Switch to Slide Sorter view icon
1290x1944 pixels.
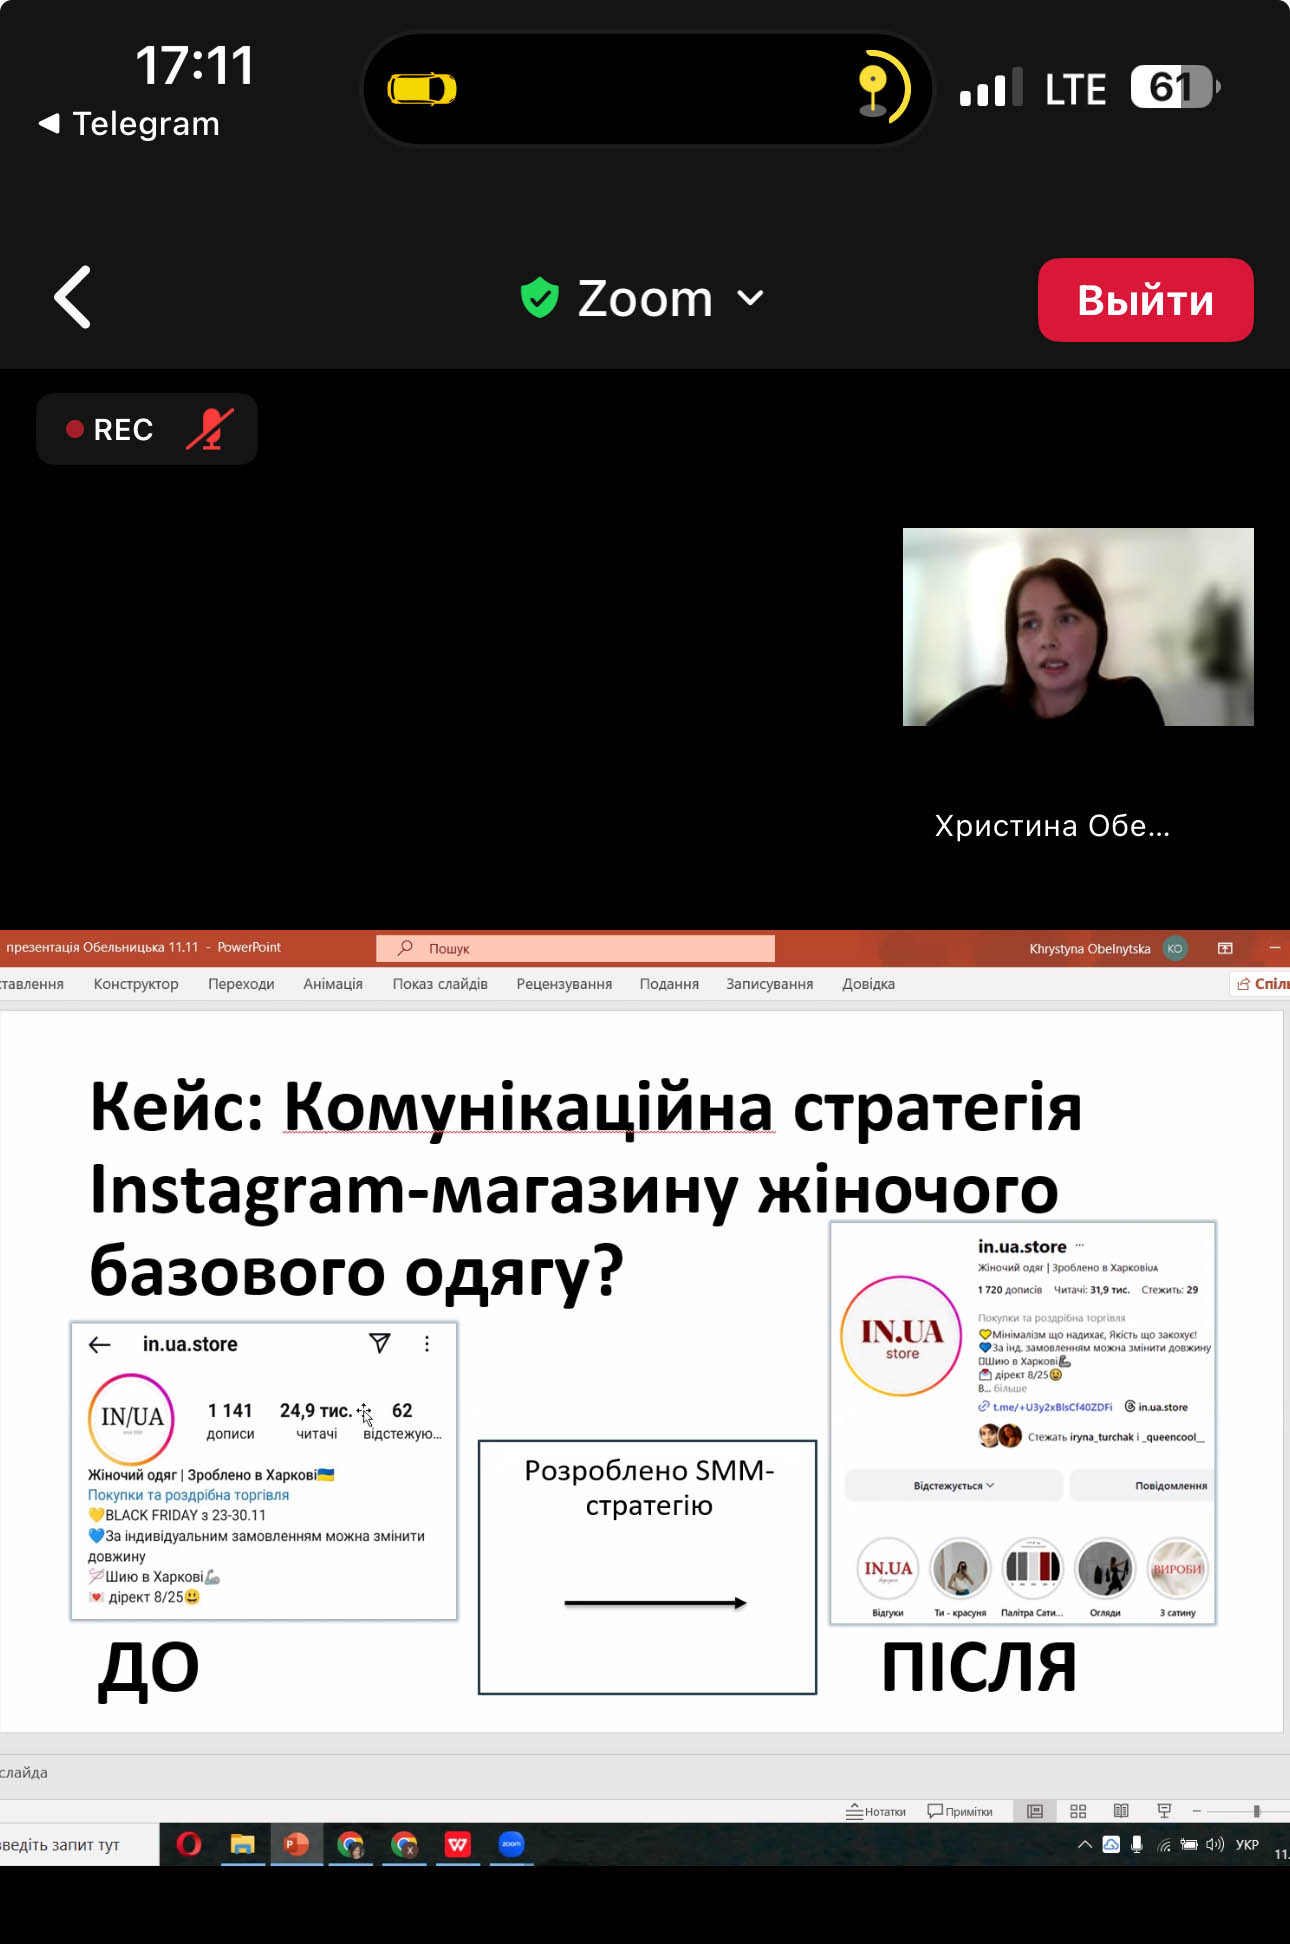1078,1811
